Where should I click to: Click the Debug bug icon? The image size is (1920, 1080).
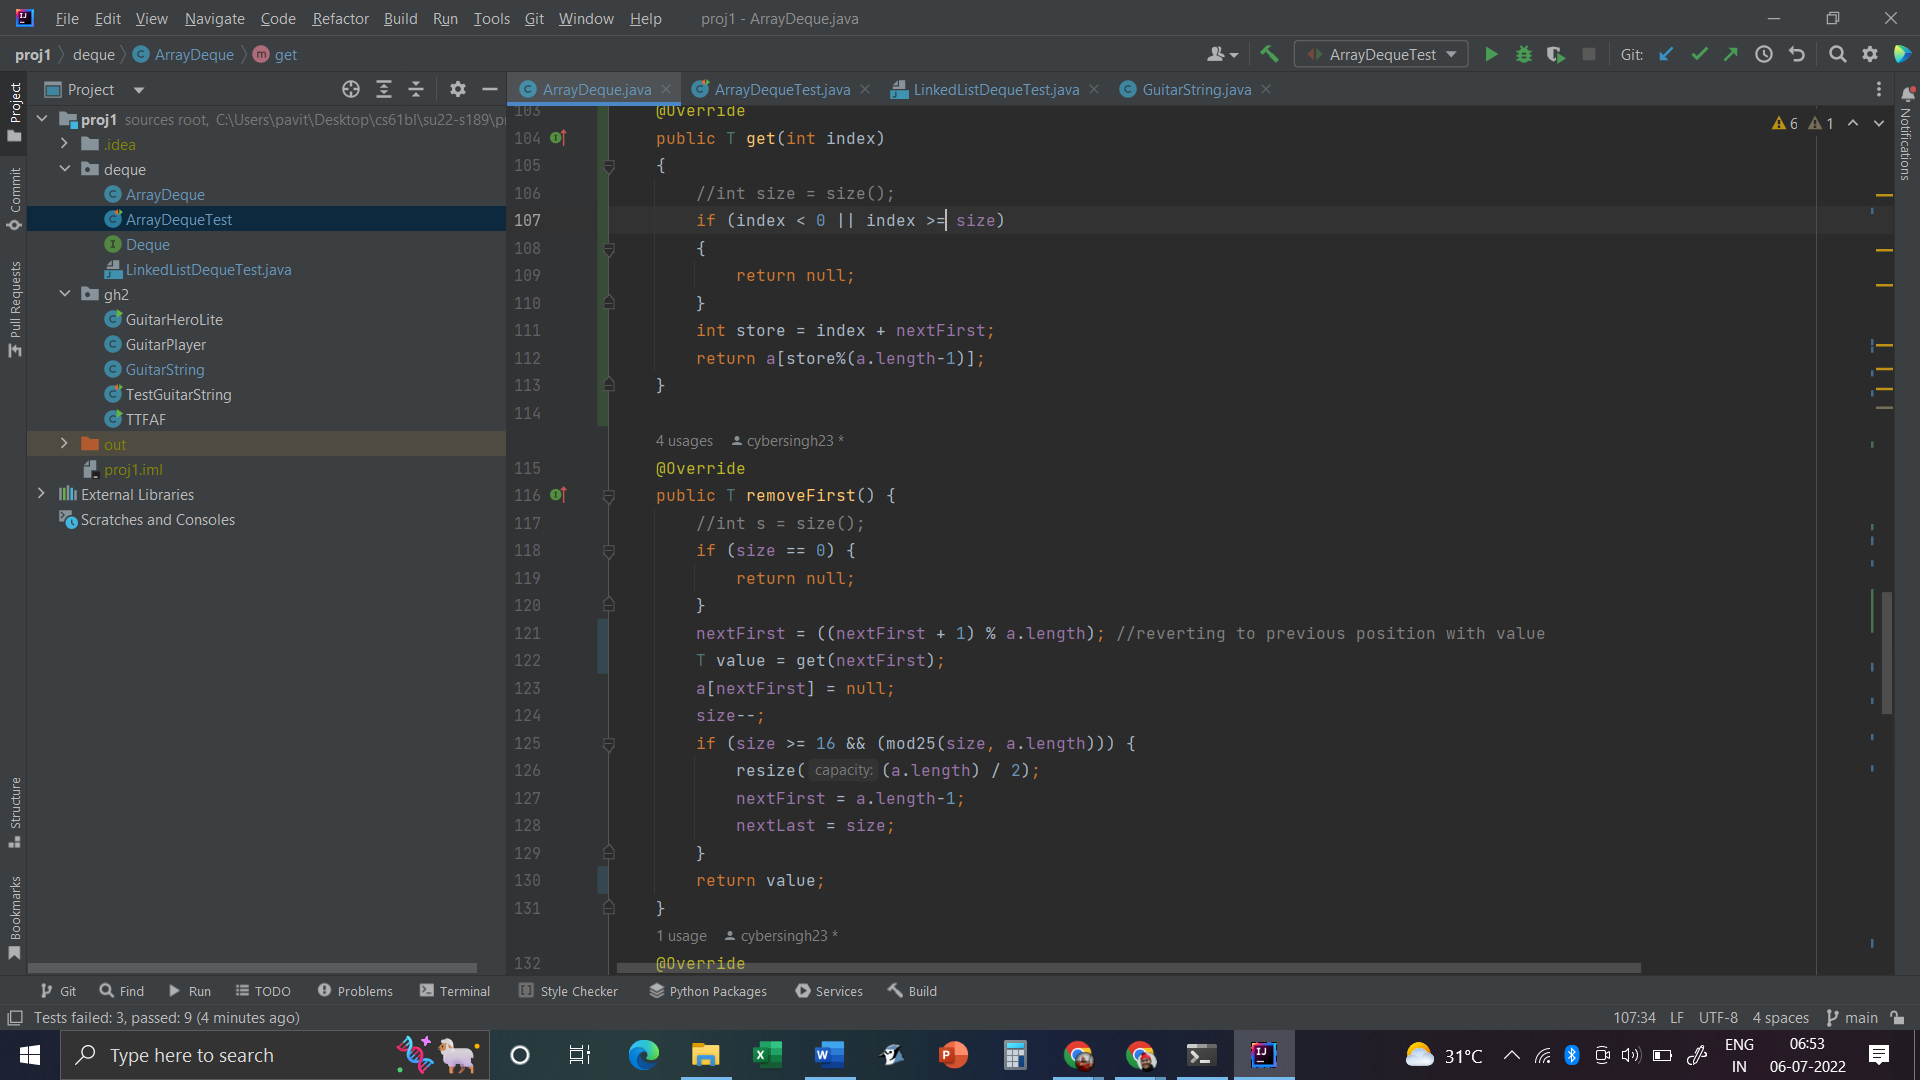[x=1524, y=55]
